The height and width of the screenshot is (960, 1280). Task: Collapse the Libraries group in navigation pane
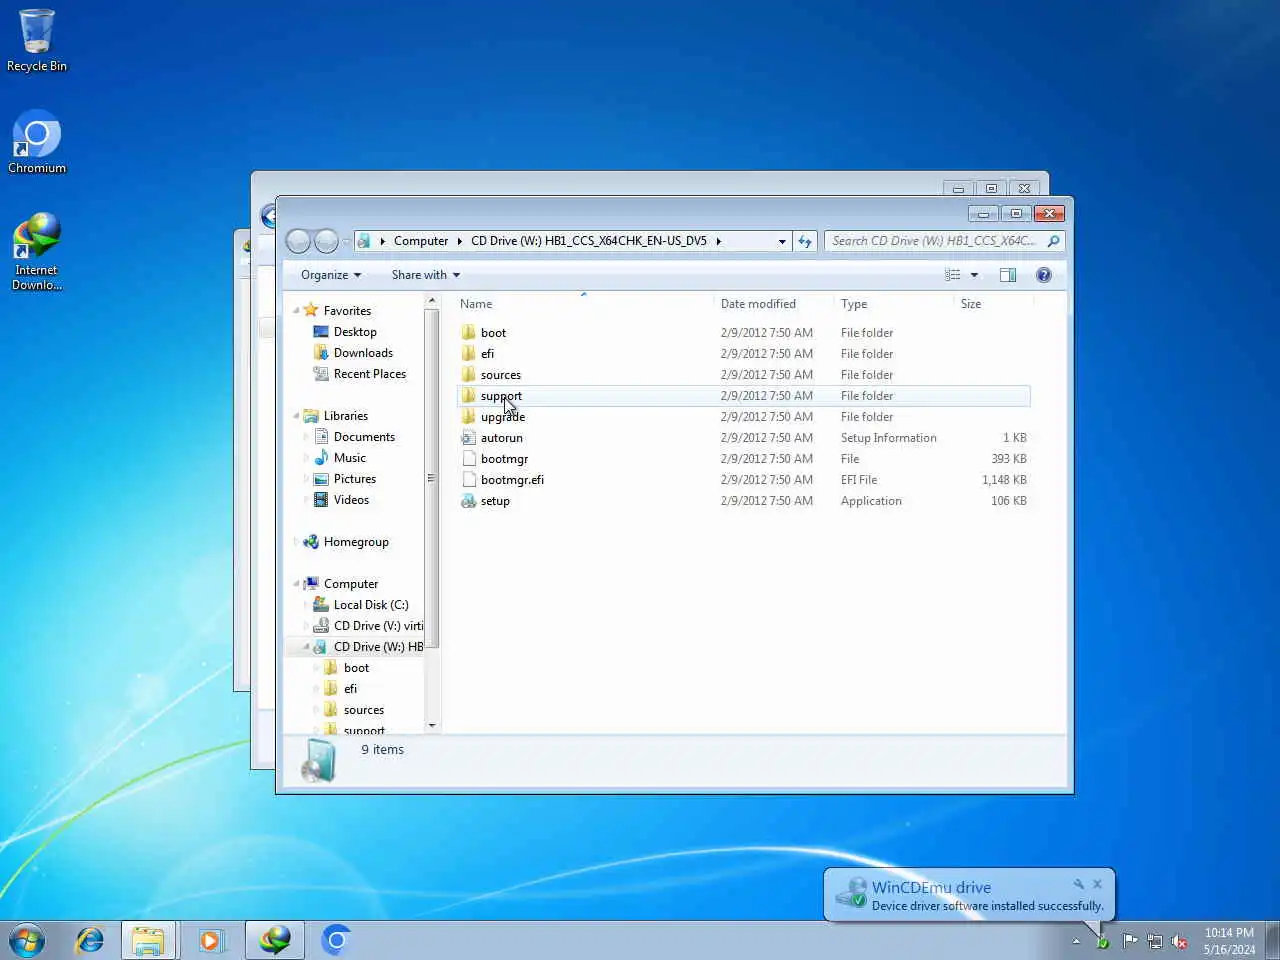click(297, 416)
